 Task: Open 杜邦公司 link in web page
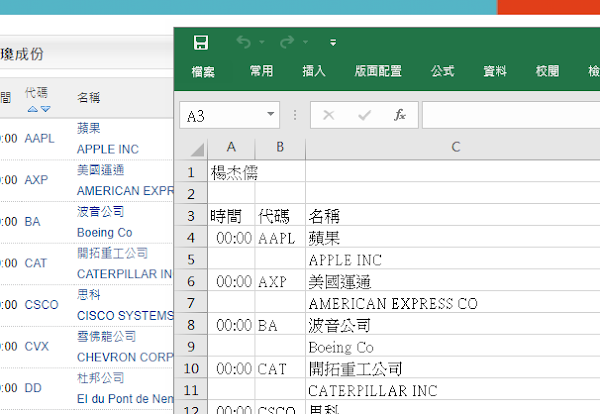pos(100,378)
